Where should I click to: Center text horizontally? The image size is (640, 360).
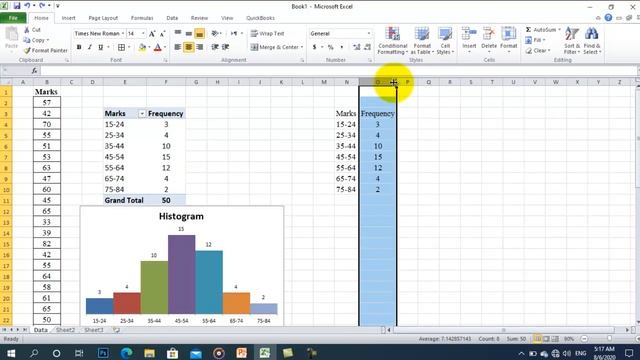pyautogui.click(x=189, y=47)
